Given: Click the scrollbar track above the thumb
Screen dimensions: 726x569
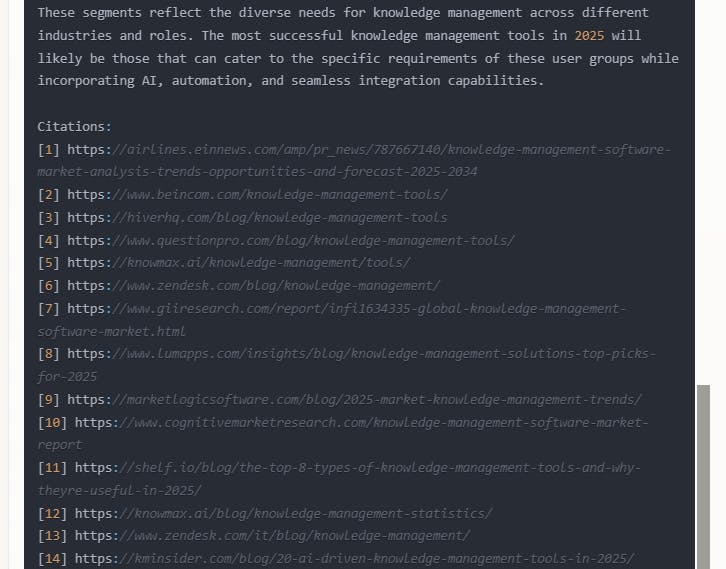Looking at the screenshot, I should [x=704, y=200].
